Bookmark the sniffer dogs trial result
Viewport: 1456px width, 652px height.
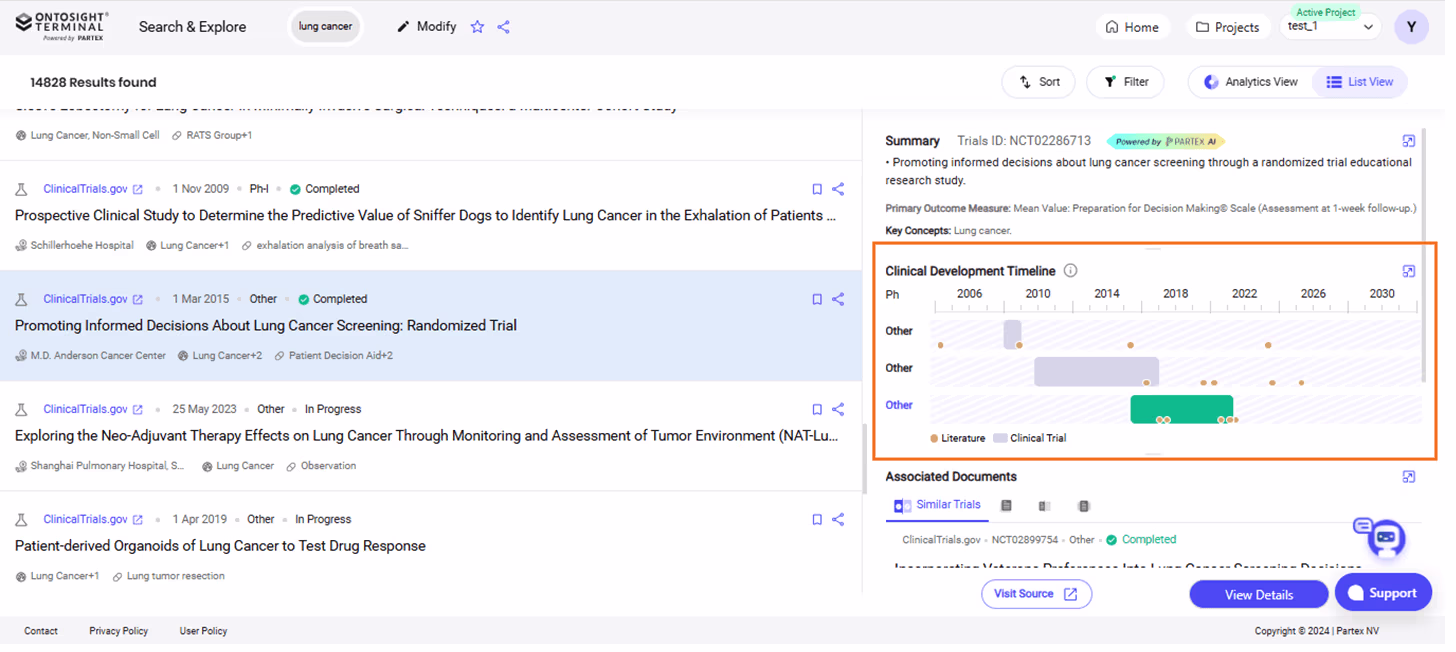coord(817,188)
